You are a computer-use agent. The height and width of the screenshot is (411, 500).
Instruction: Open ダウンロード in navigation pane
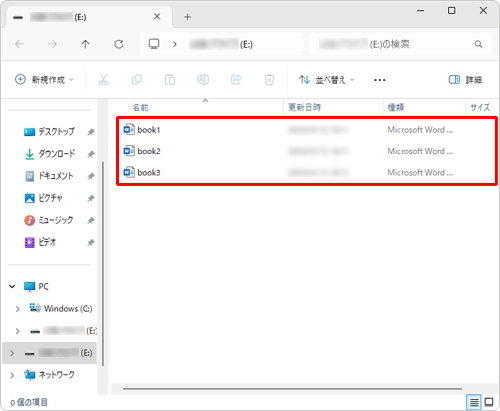click(57, 154)
